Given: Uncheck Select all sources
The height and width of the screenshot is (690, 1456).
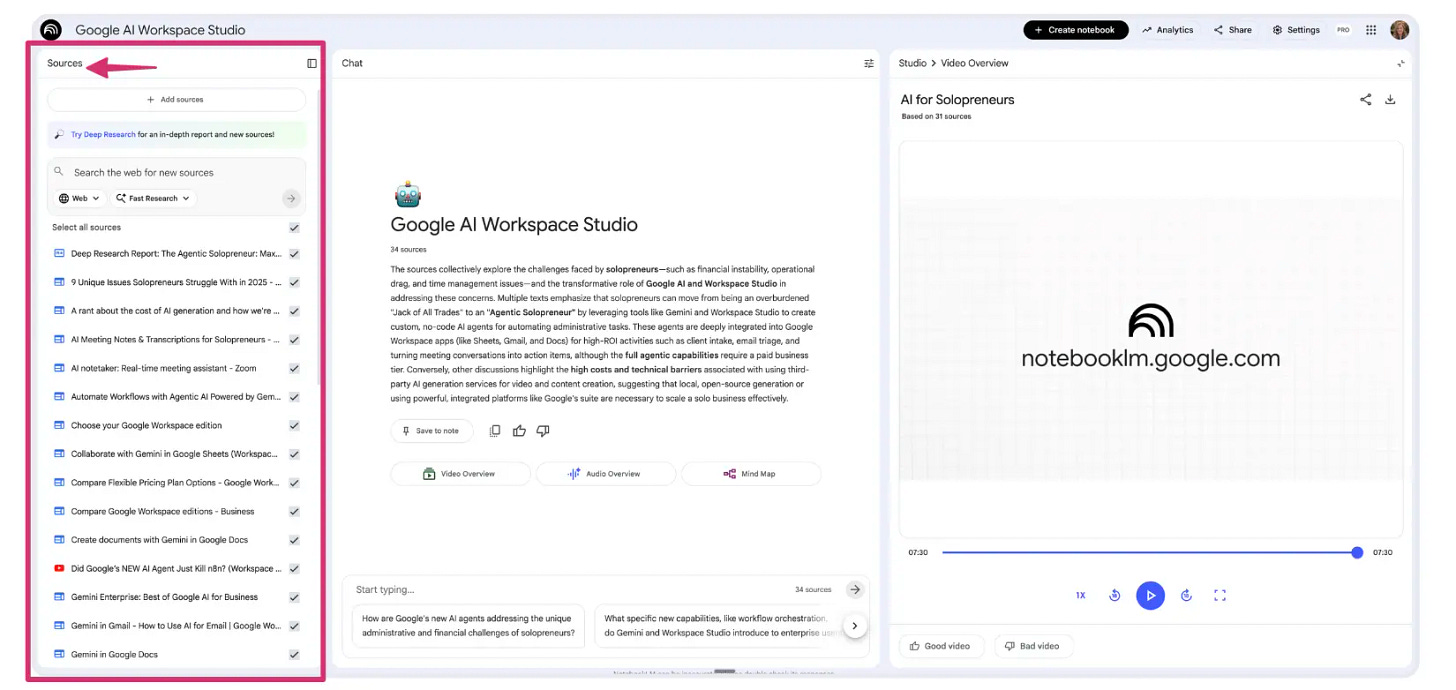Looking at the screenshot, I should [293, 227].
